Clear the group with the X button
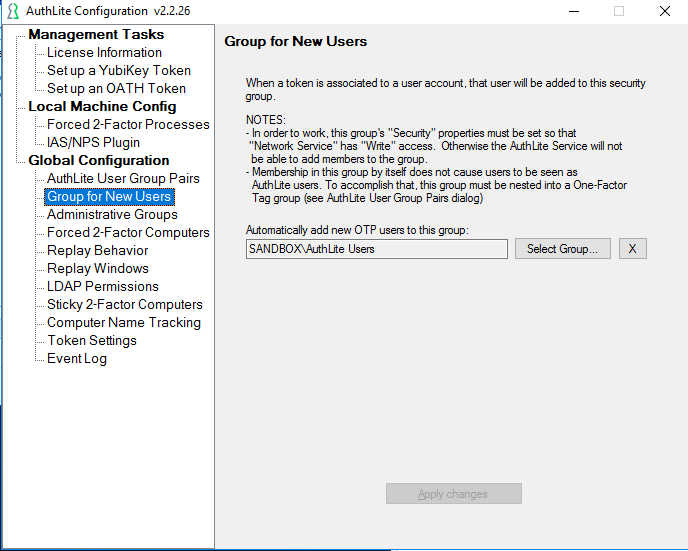Viewport: 688px width, 551px height. [x=632, y=249]
